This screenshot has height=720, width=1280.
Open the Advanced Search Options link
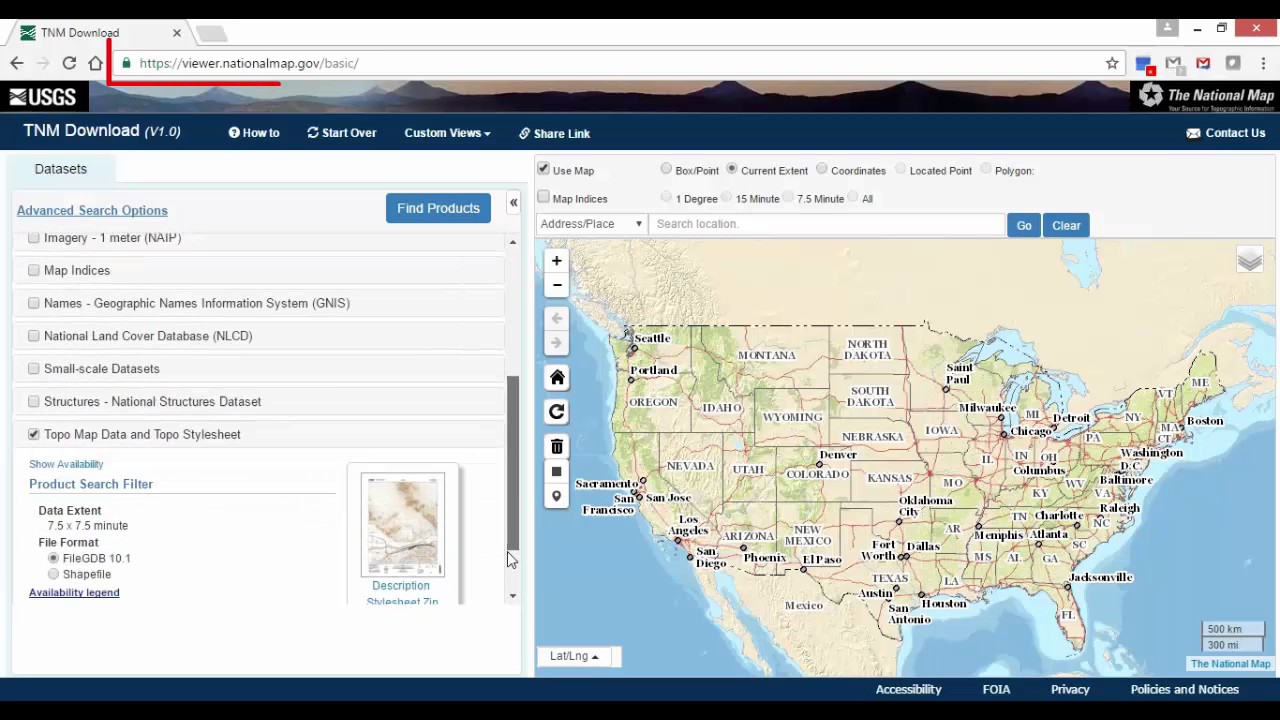(x=92, y=211)
